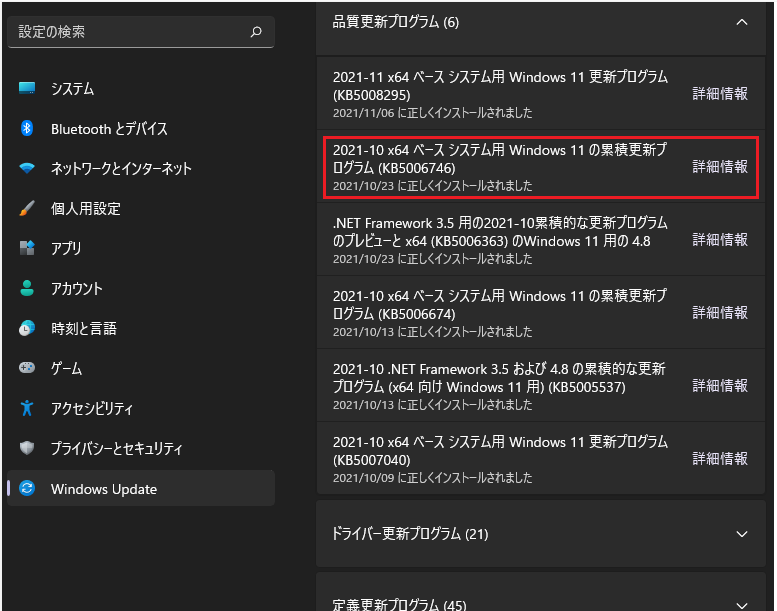The height and width of the screenshot is (611, 777).
Task: Focus the 設定の検索 search box
Action: coord(141,32)
